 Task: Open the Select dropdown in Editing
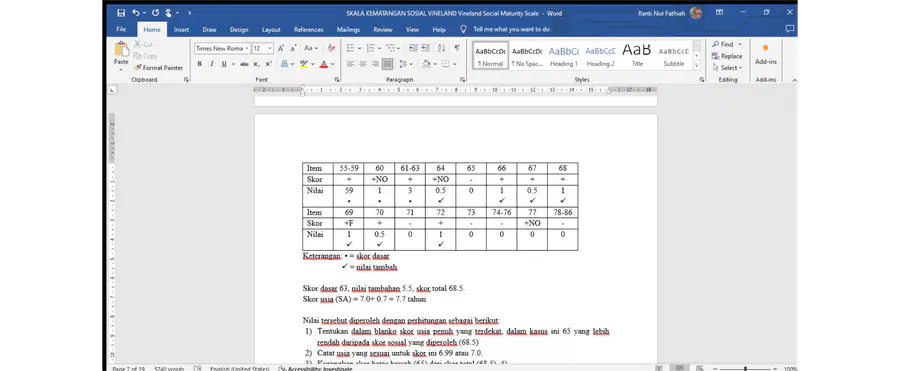coord(727,68)
